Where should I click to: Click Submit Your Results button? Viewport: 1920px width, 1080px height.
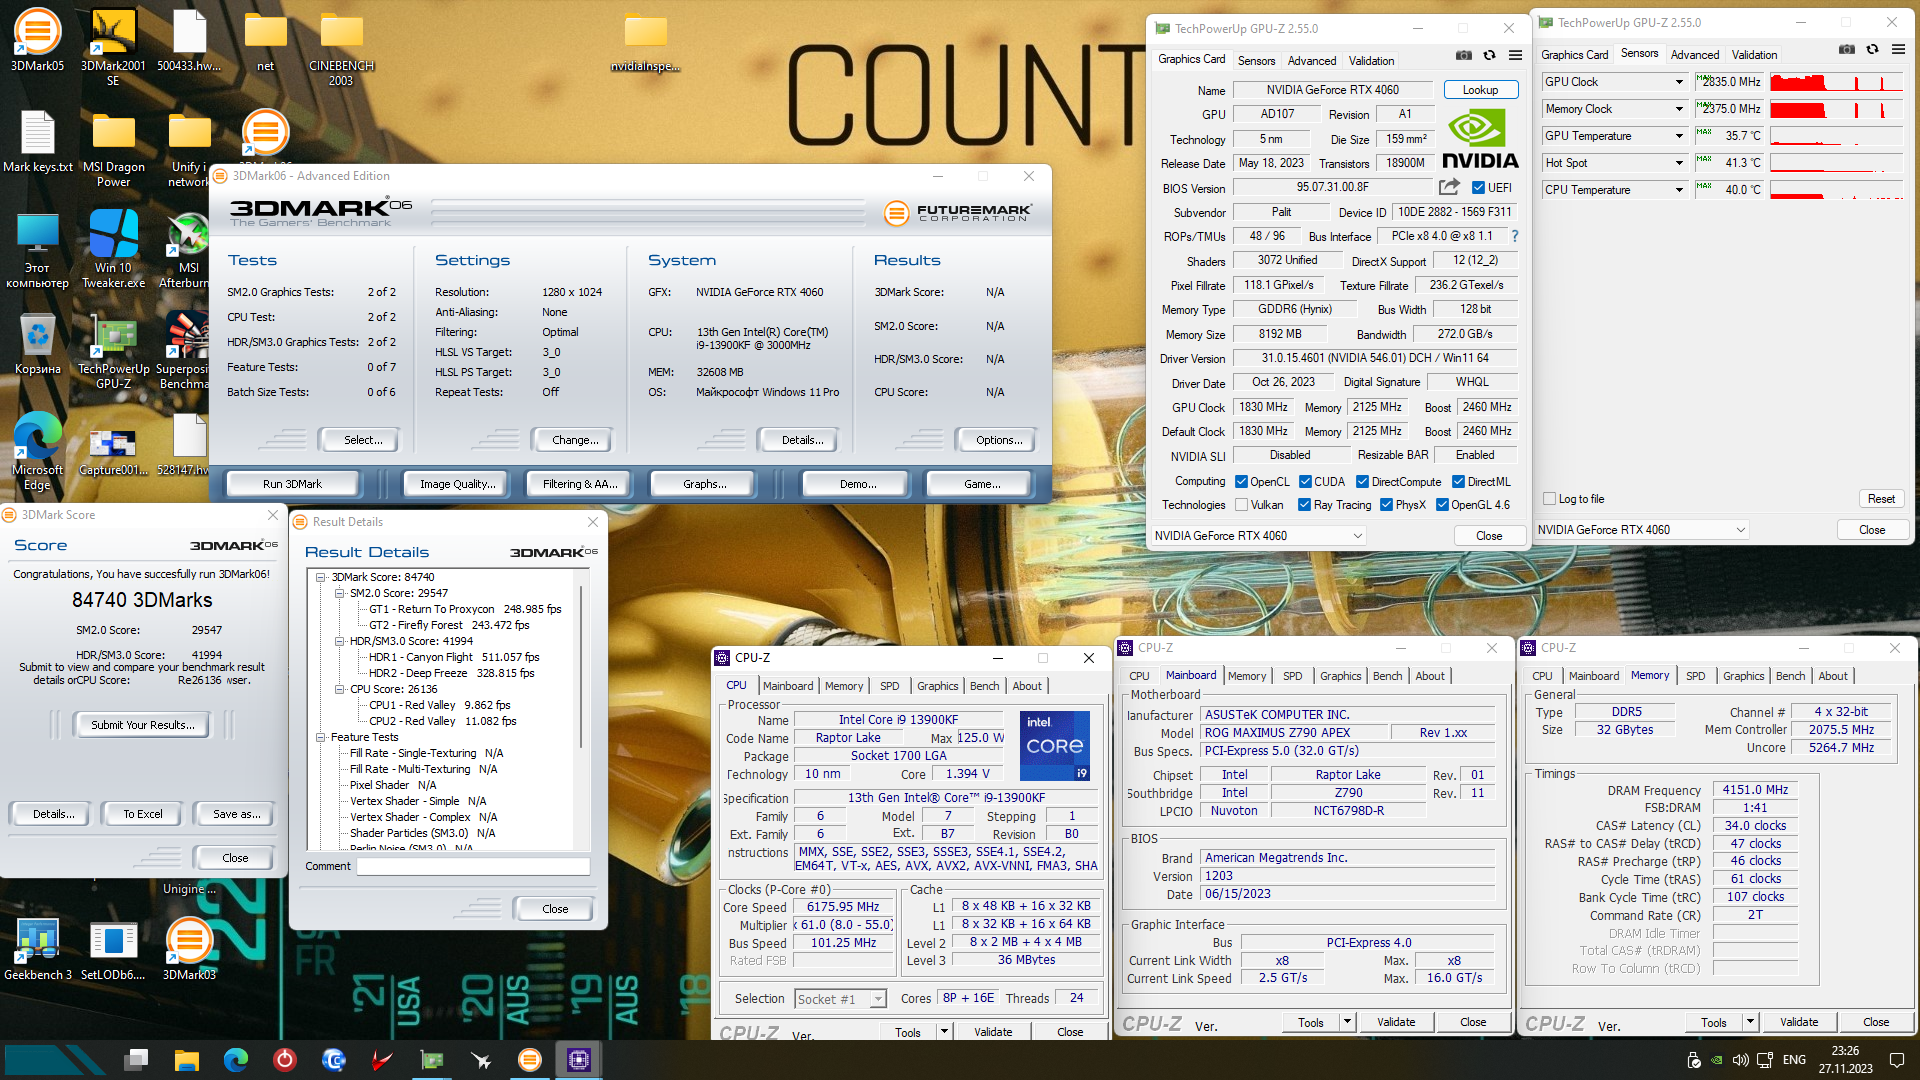point(142,725)
